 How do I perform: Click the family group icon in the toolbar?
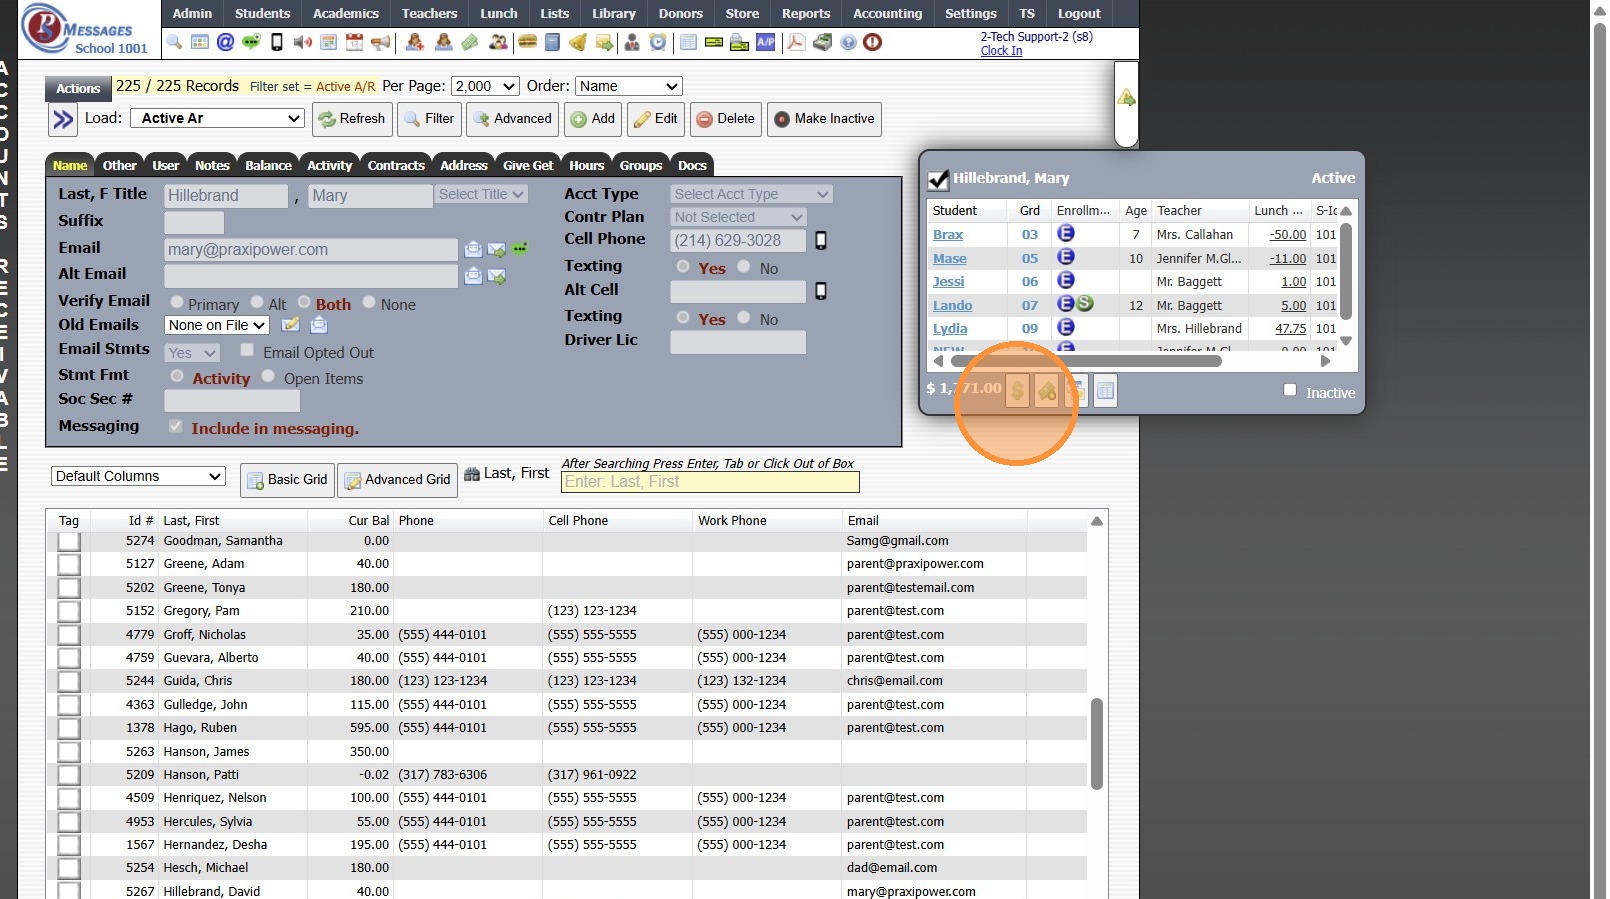click(x=497, y=42)
